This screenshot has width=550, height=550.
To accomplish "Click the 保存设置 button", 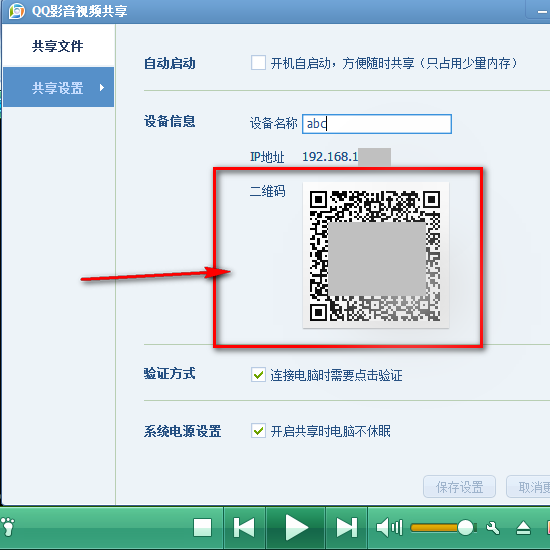I will tap(459, 487).
